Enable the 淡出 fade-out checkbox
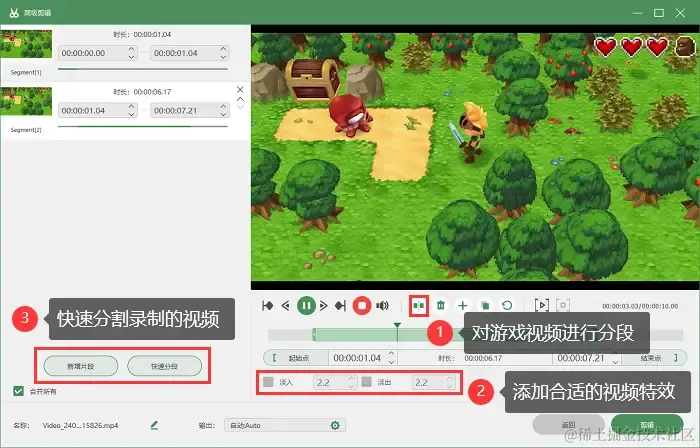 (x=367, y=382)
